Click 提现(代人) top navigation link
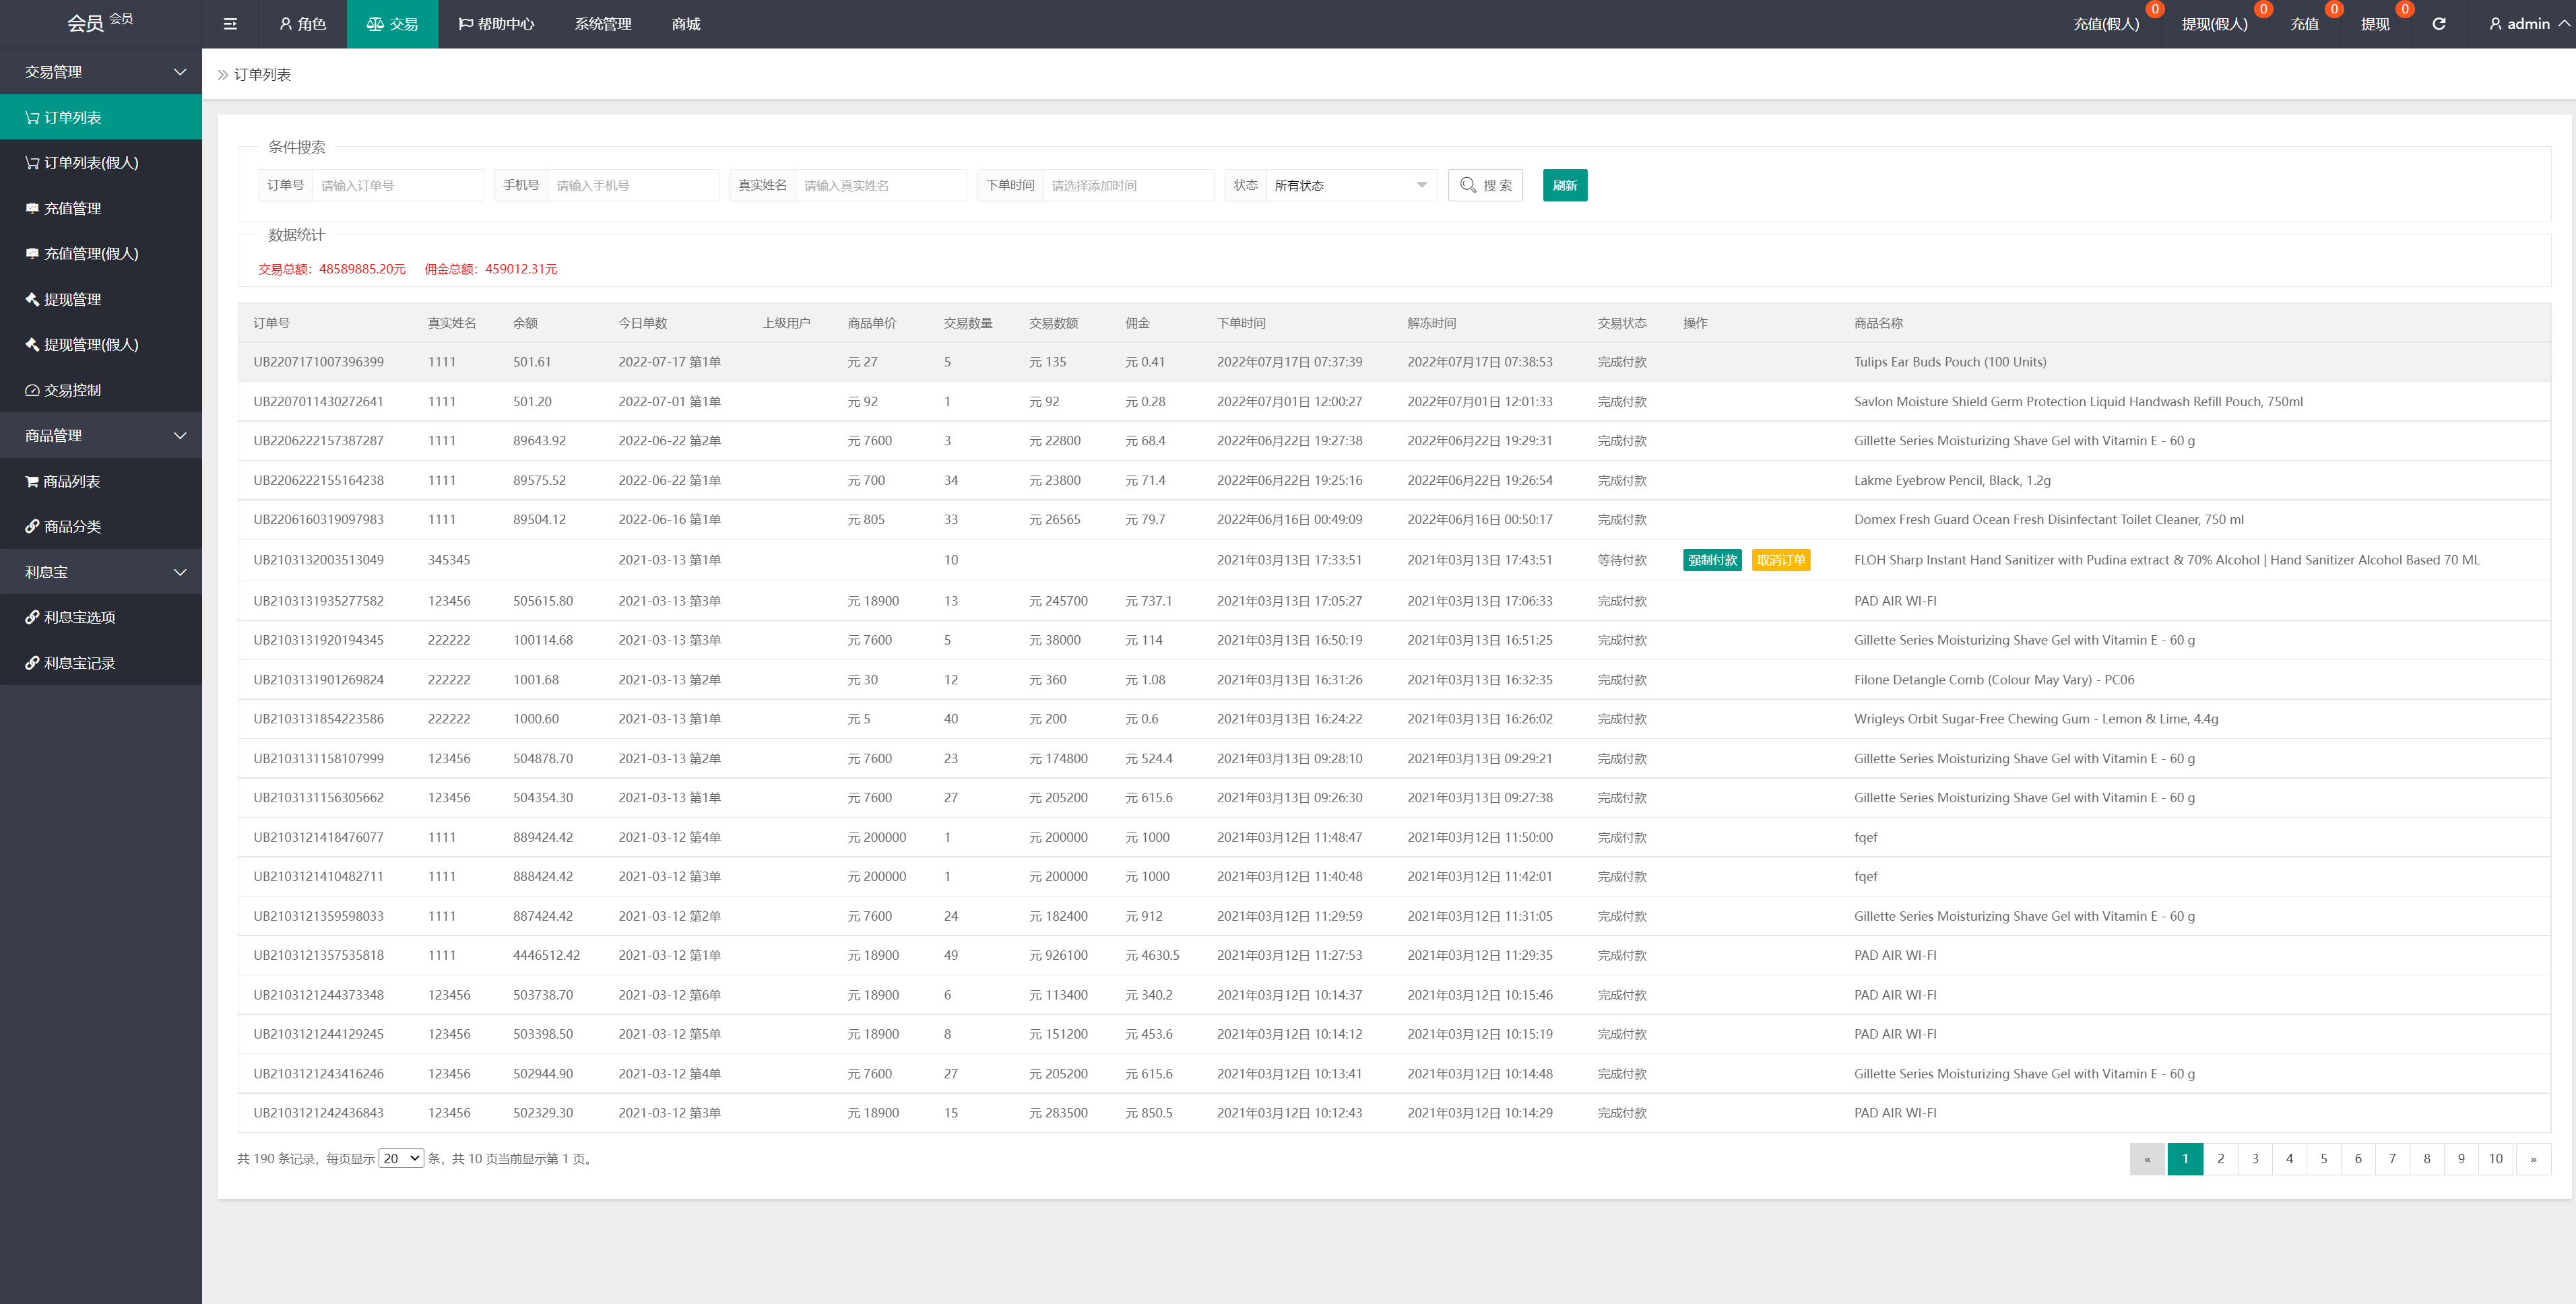 [x=2210, y=24]
